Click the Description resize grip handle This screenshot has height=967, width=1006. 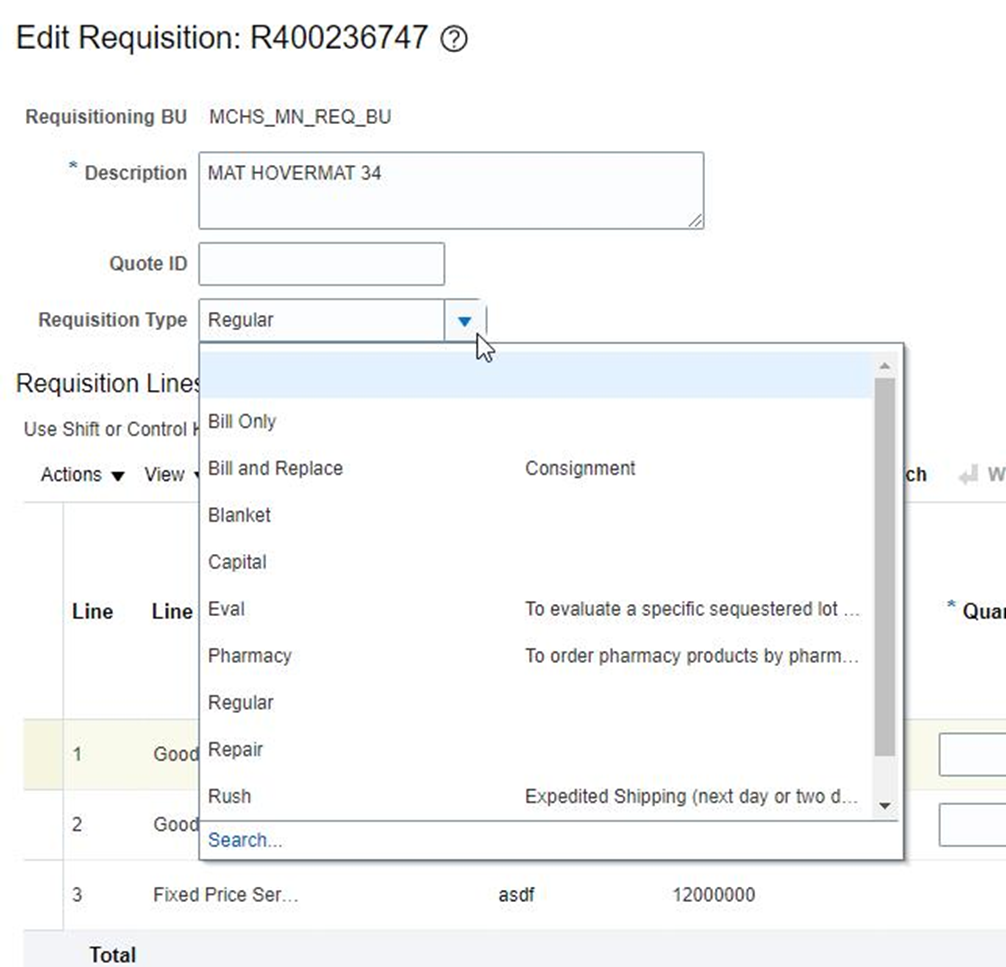pyautogui.click(x=695, y=221)
